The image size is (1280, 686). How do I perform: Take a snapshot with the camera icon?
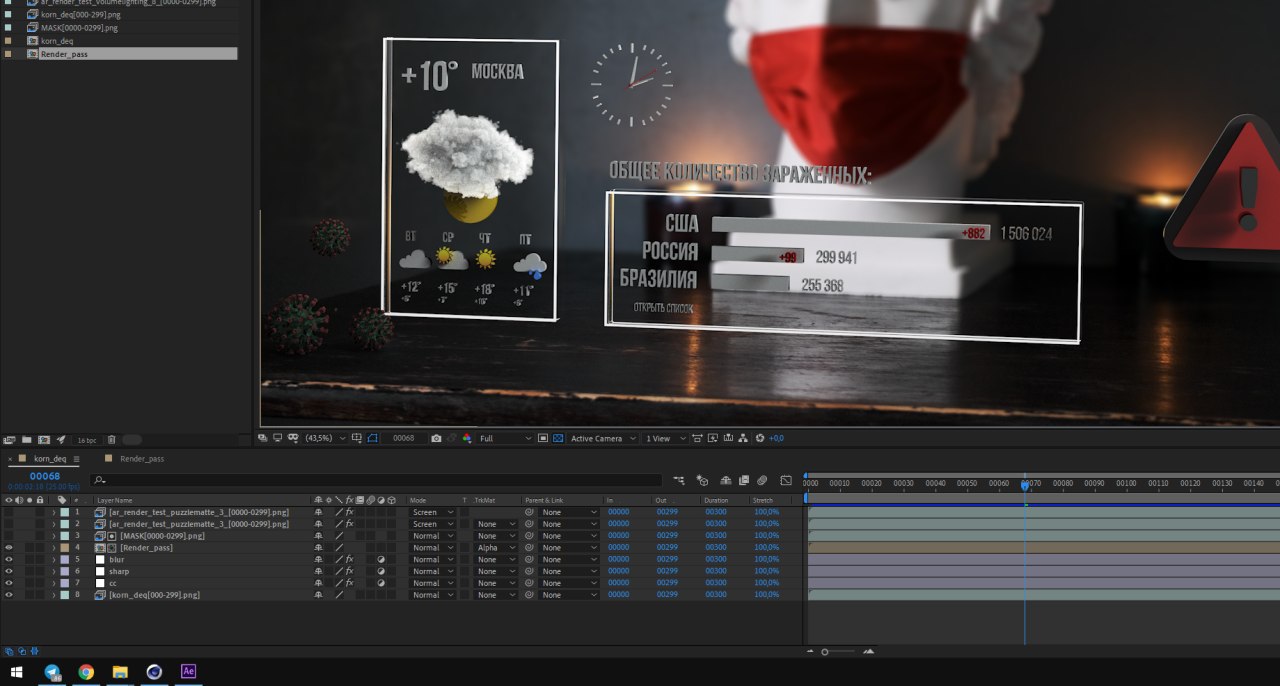pos(436,438)
